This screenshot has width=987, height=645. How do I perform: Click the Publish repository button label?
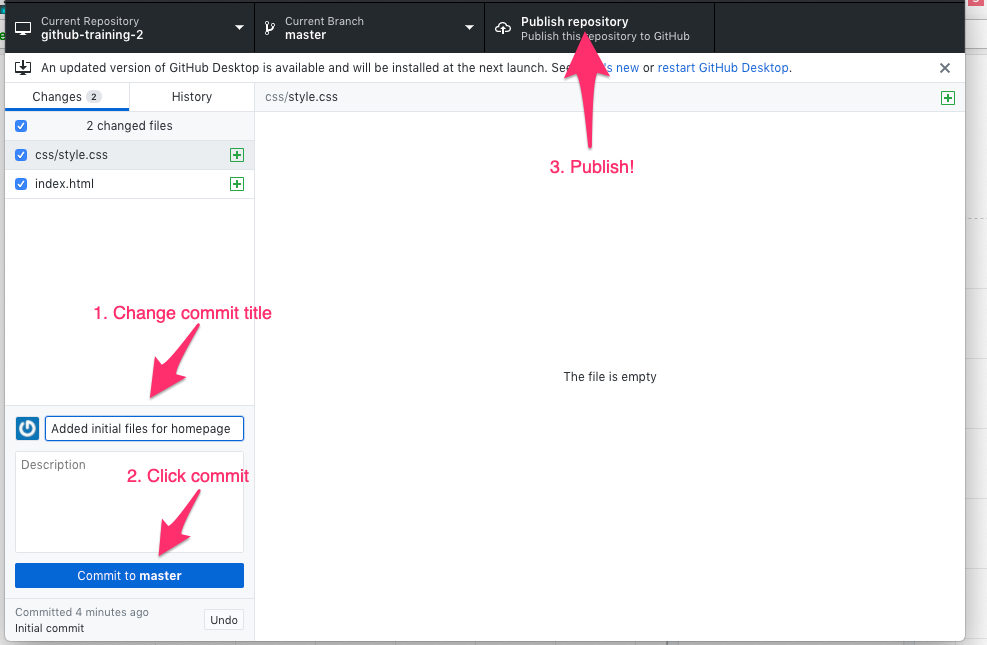575,21
